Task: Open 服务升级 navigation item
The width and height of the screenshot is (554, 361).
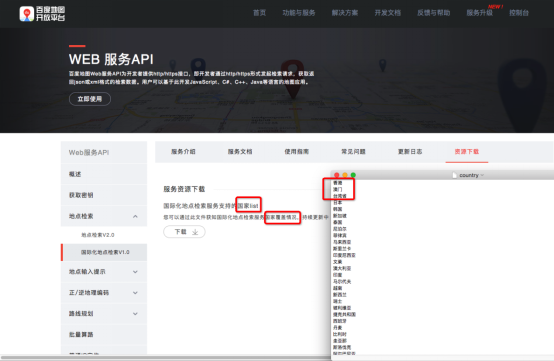Action: [x=479, y=13]
